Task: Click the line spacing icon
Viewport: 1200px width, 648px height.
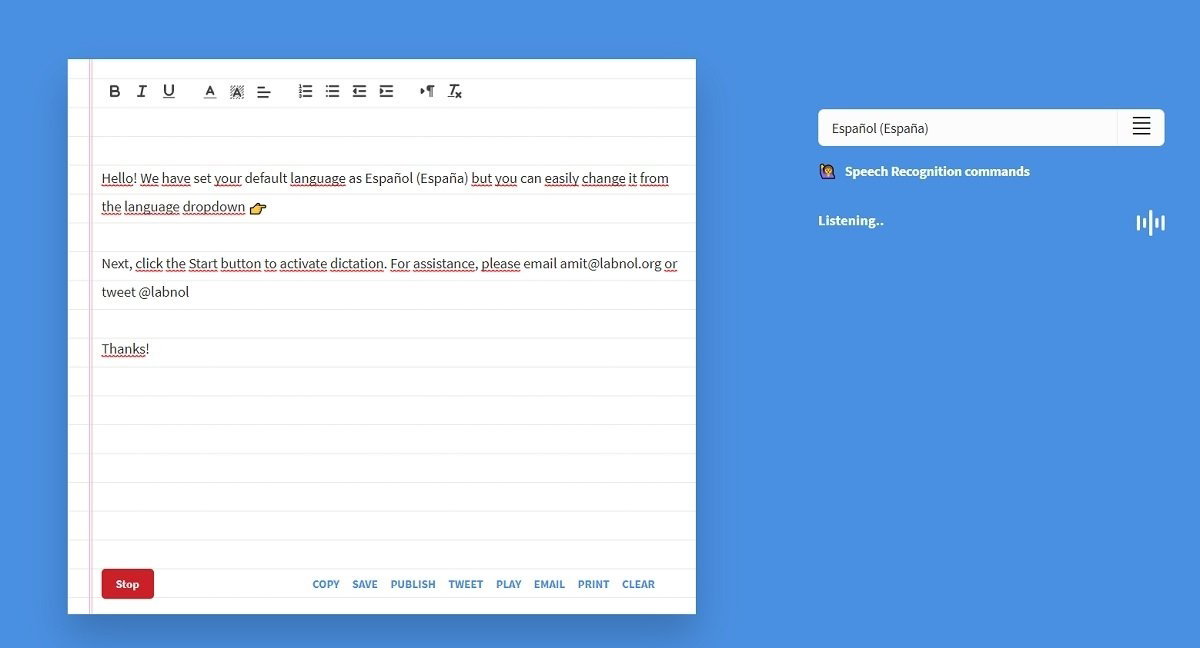Action: point(263,91)
